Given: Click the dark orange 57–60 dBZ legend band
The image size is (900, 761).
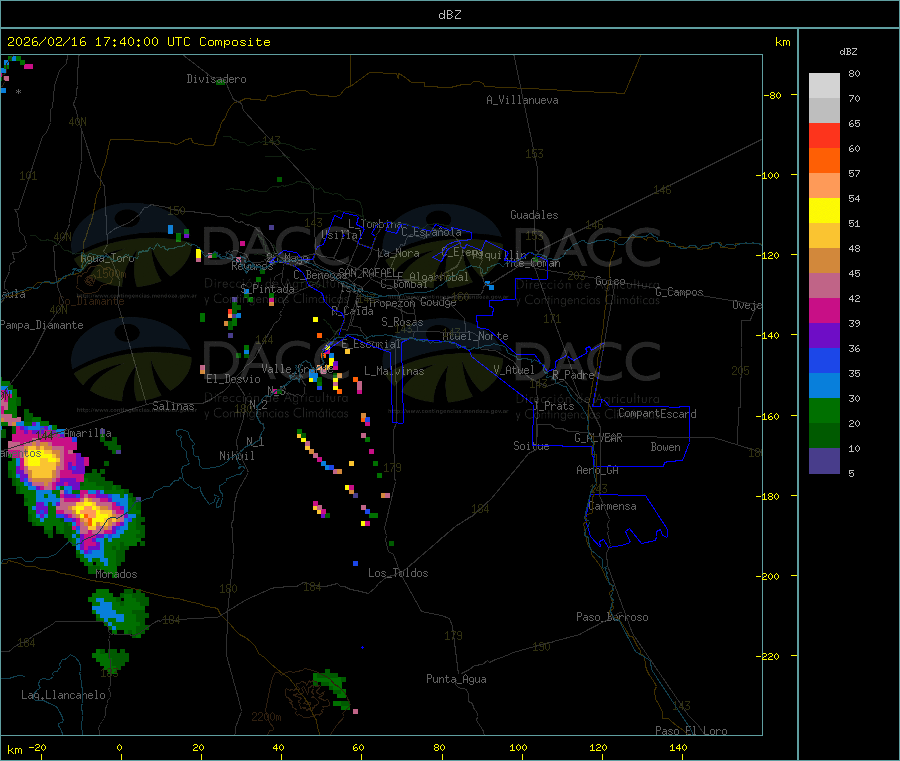Looking at the screenshot, I should (824, 161).
